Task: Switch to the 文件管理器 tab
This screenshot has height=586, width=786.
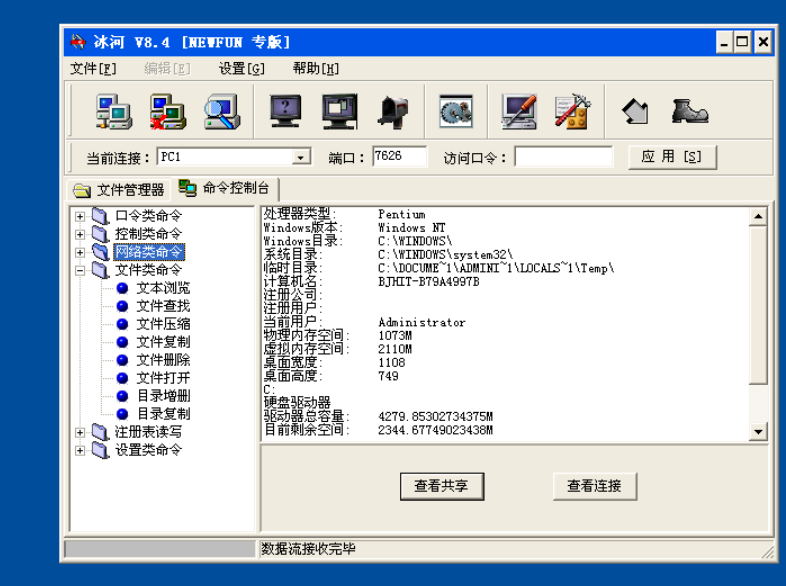Action: (119, 190)
